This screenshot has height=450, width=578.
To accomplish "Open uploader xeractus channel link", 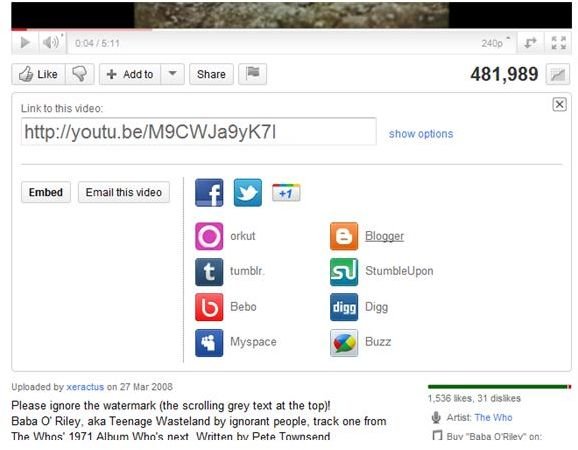I will pyautogui.click(x=85, y=387).
